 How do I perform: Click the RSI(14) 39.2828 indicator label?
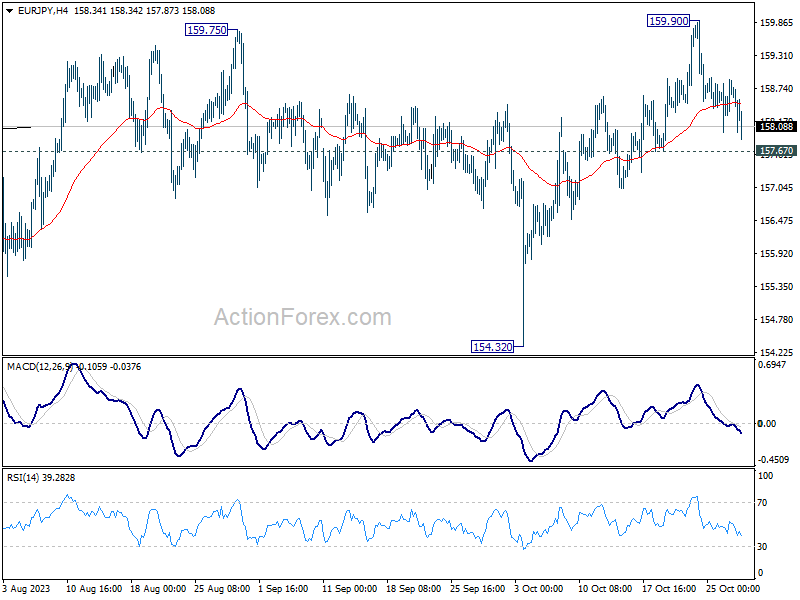41,478
